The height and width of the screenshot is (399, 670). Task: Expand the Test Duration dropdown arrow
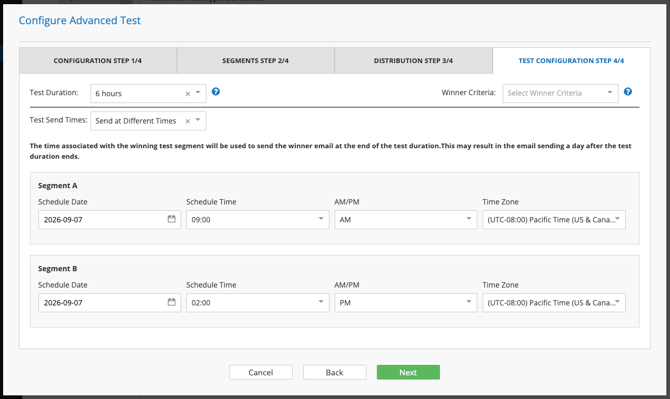(198, 93)
